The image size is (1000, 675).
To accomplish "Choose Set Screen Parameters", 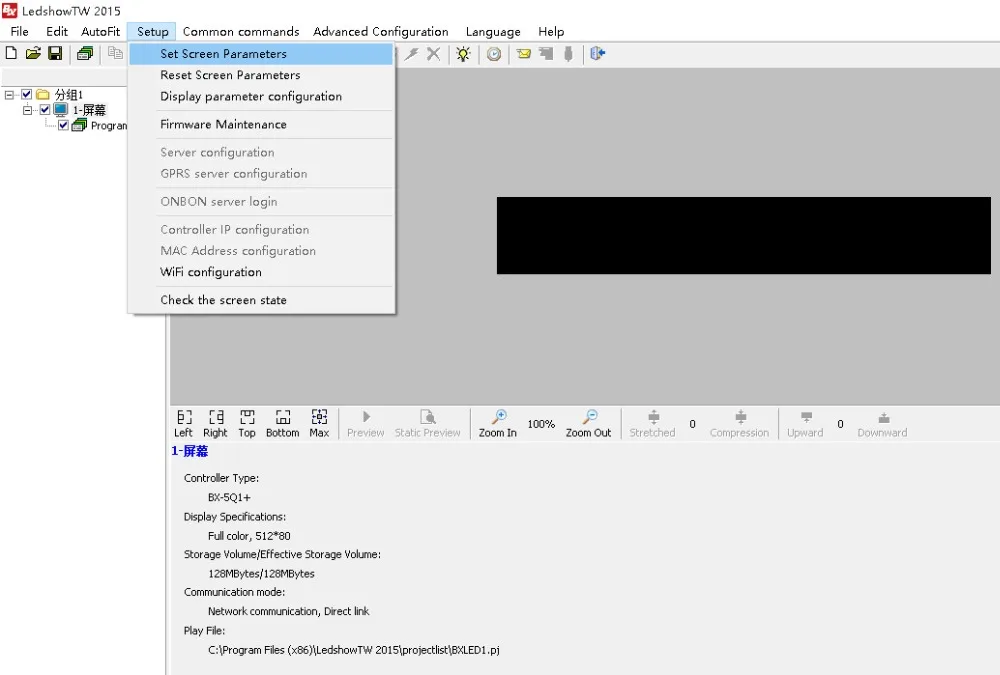I will tap(261, 54).
